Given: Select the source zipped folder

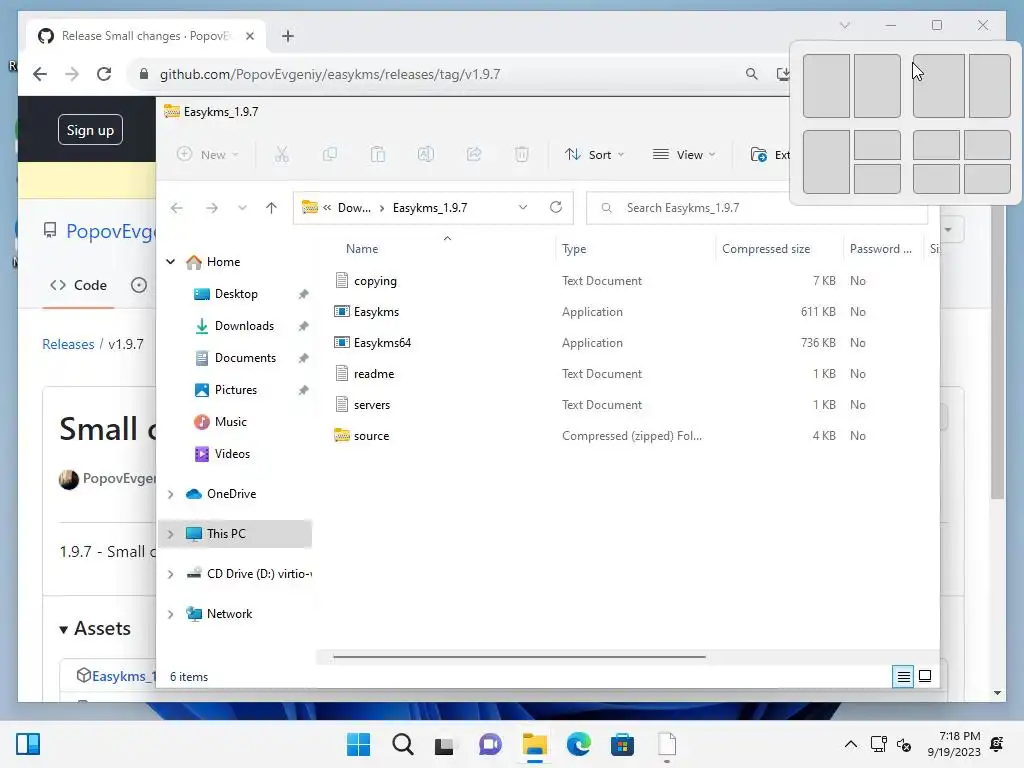Looking at the screenshot, I should click(x=371, y=436).
